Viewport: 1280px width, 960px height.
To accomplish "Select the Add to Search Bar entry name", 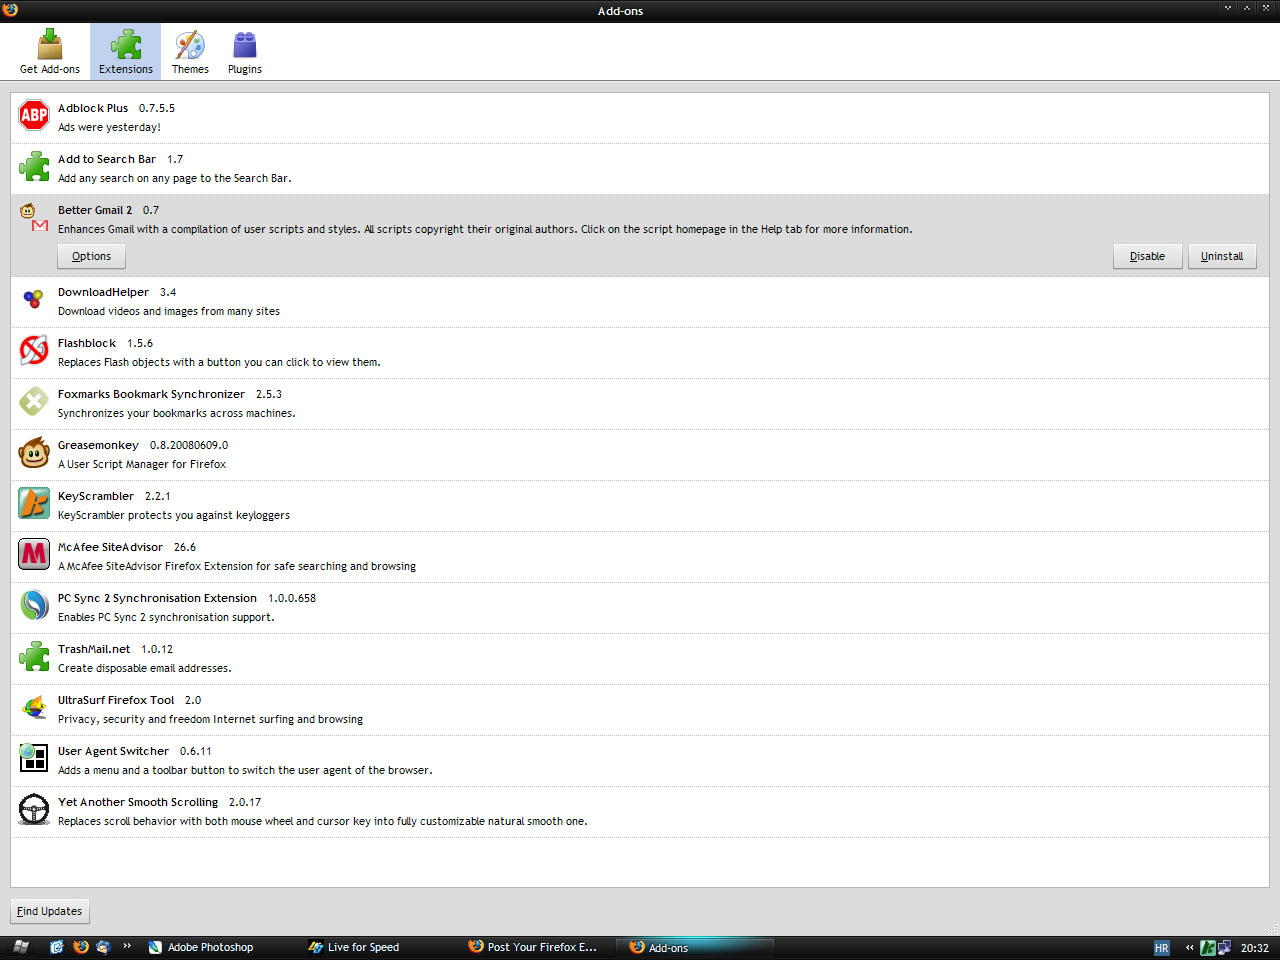I will (107, 159).
